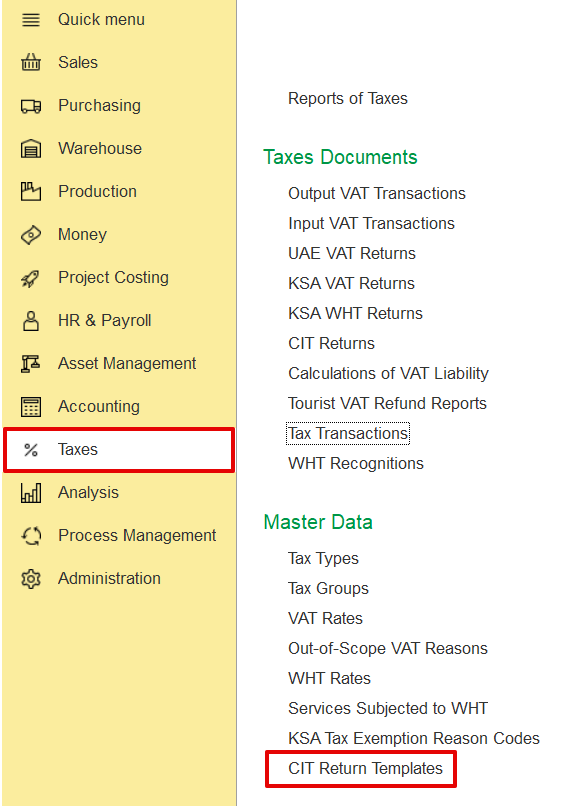Open the Quick menu hamburger icon

tap(31, 20)
